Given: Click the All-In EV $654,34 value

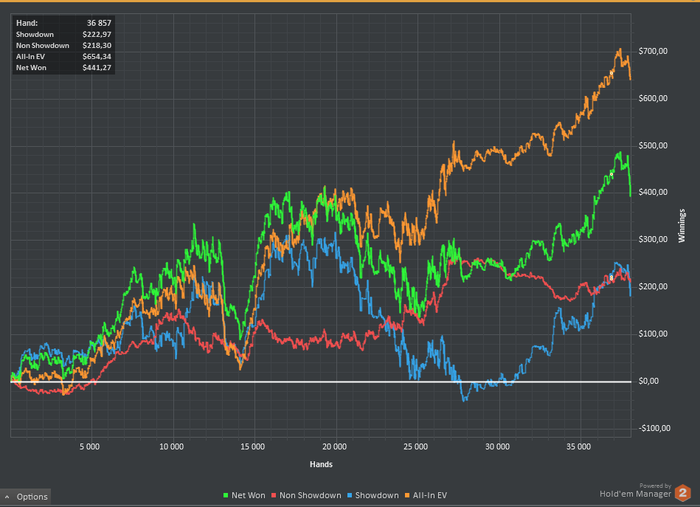Looking at the screenshot, I should (x=97, y=57).
